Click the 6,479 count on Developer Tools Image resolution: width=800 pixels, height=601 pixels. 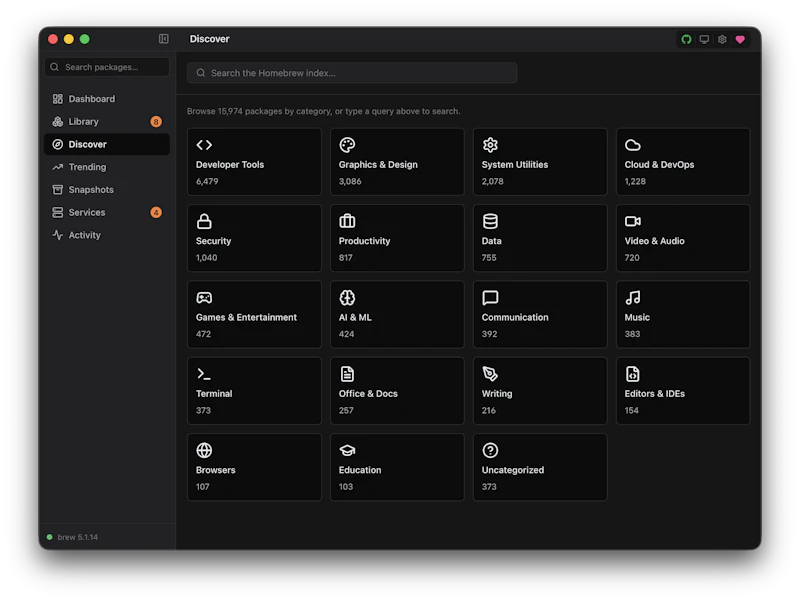point(207,182)
